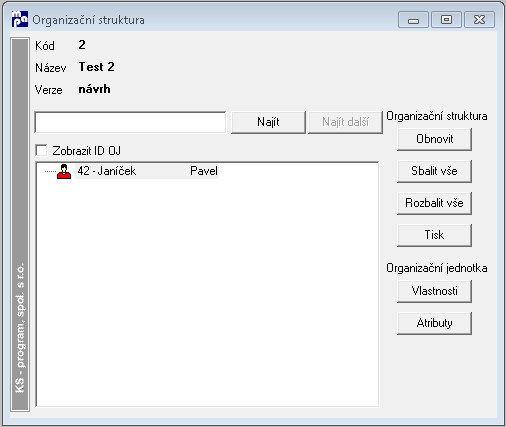506x427 pixels.
Task: Open the Atributy dialog
Action: tap(434, 323)
